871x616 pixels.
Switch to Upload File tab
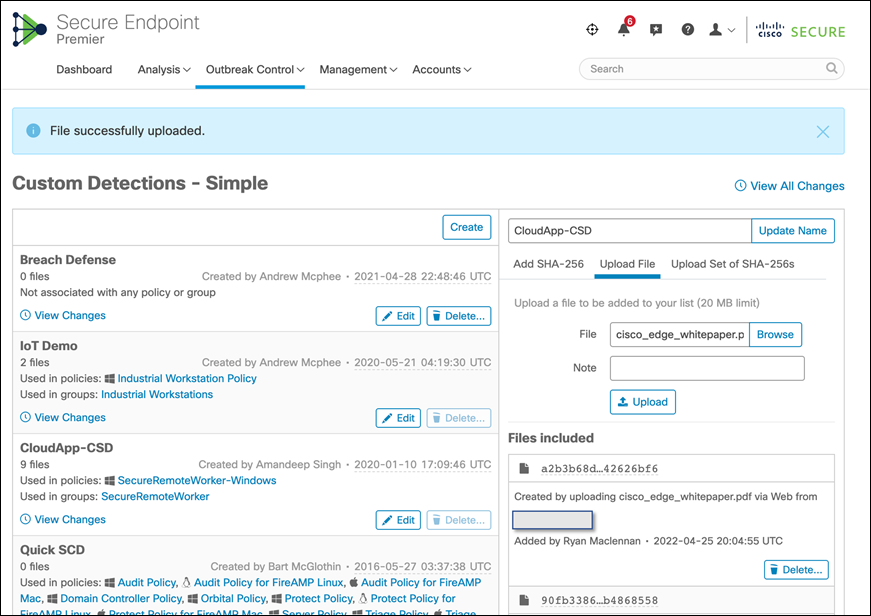627,264
